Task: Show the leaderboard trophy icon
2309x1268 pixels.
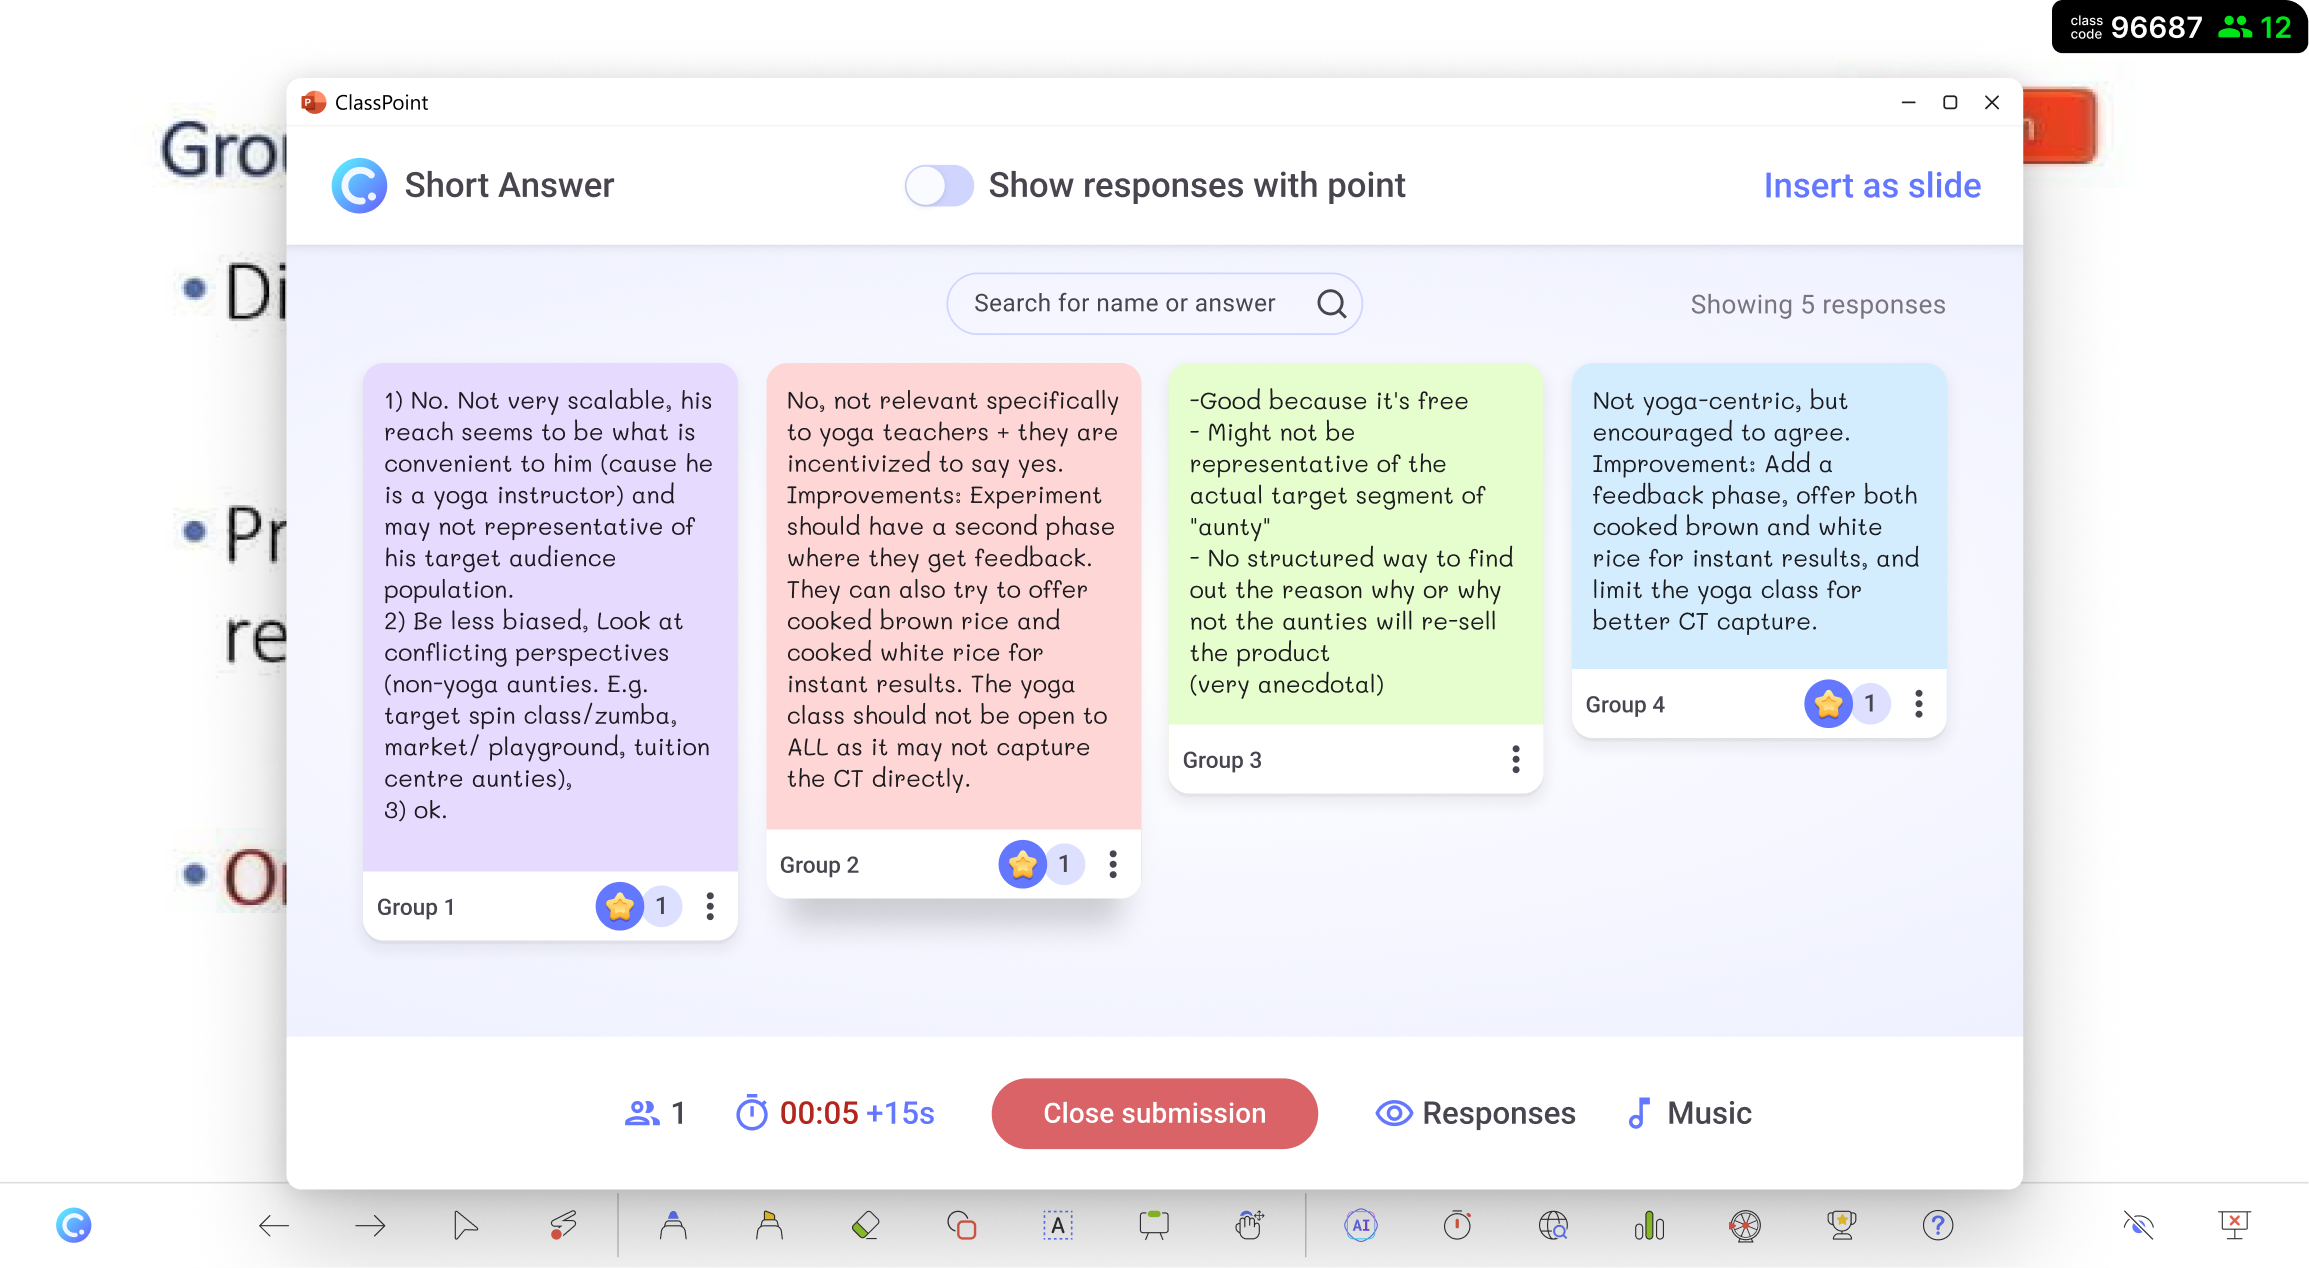Action: tap(1841, 1225)
